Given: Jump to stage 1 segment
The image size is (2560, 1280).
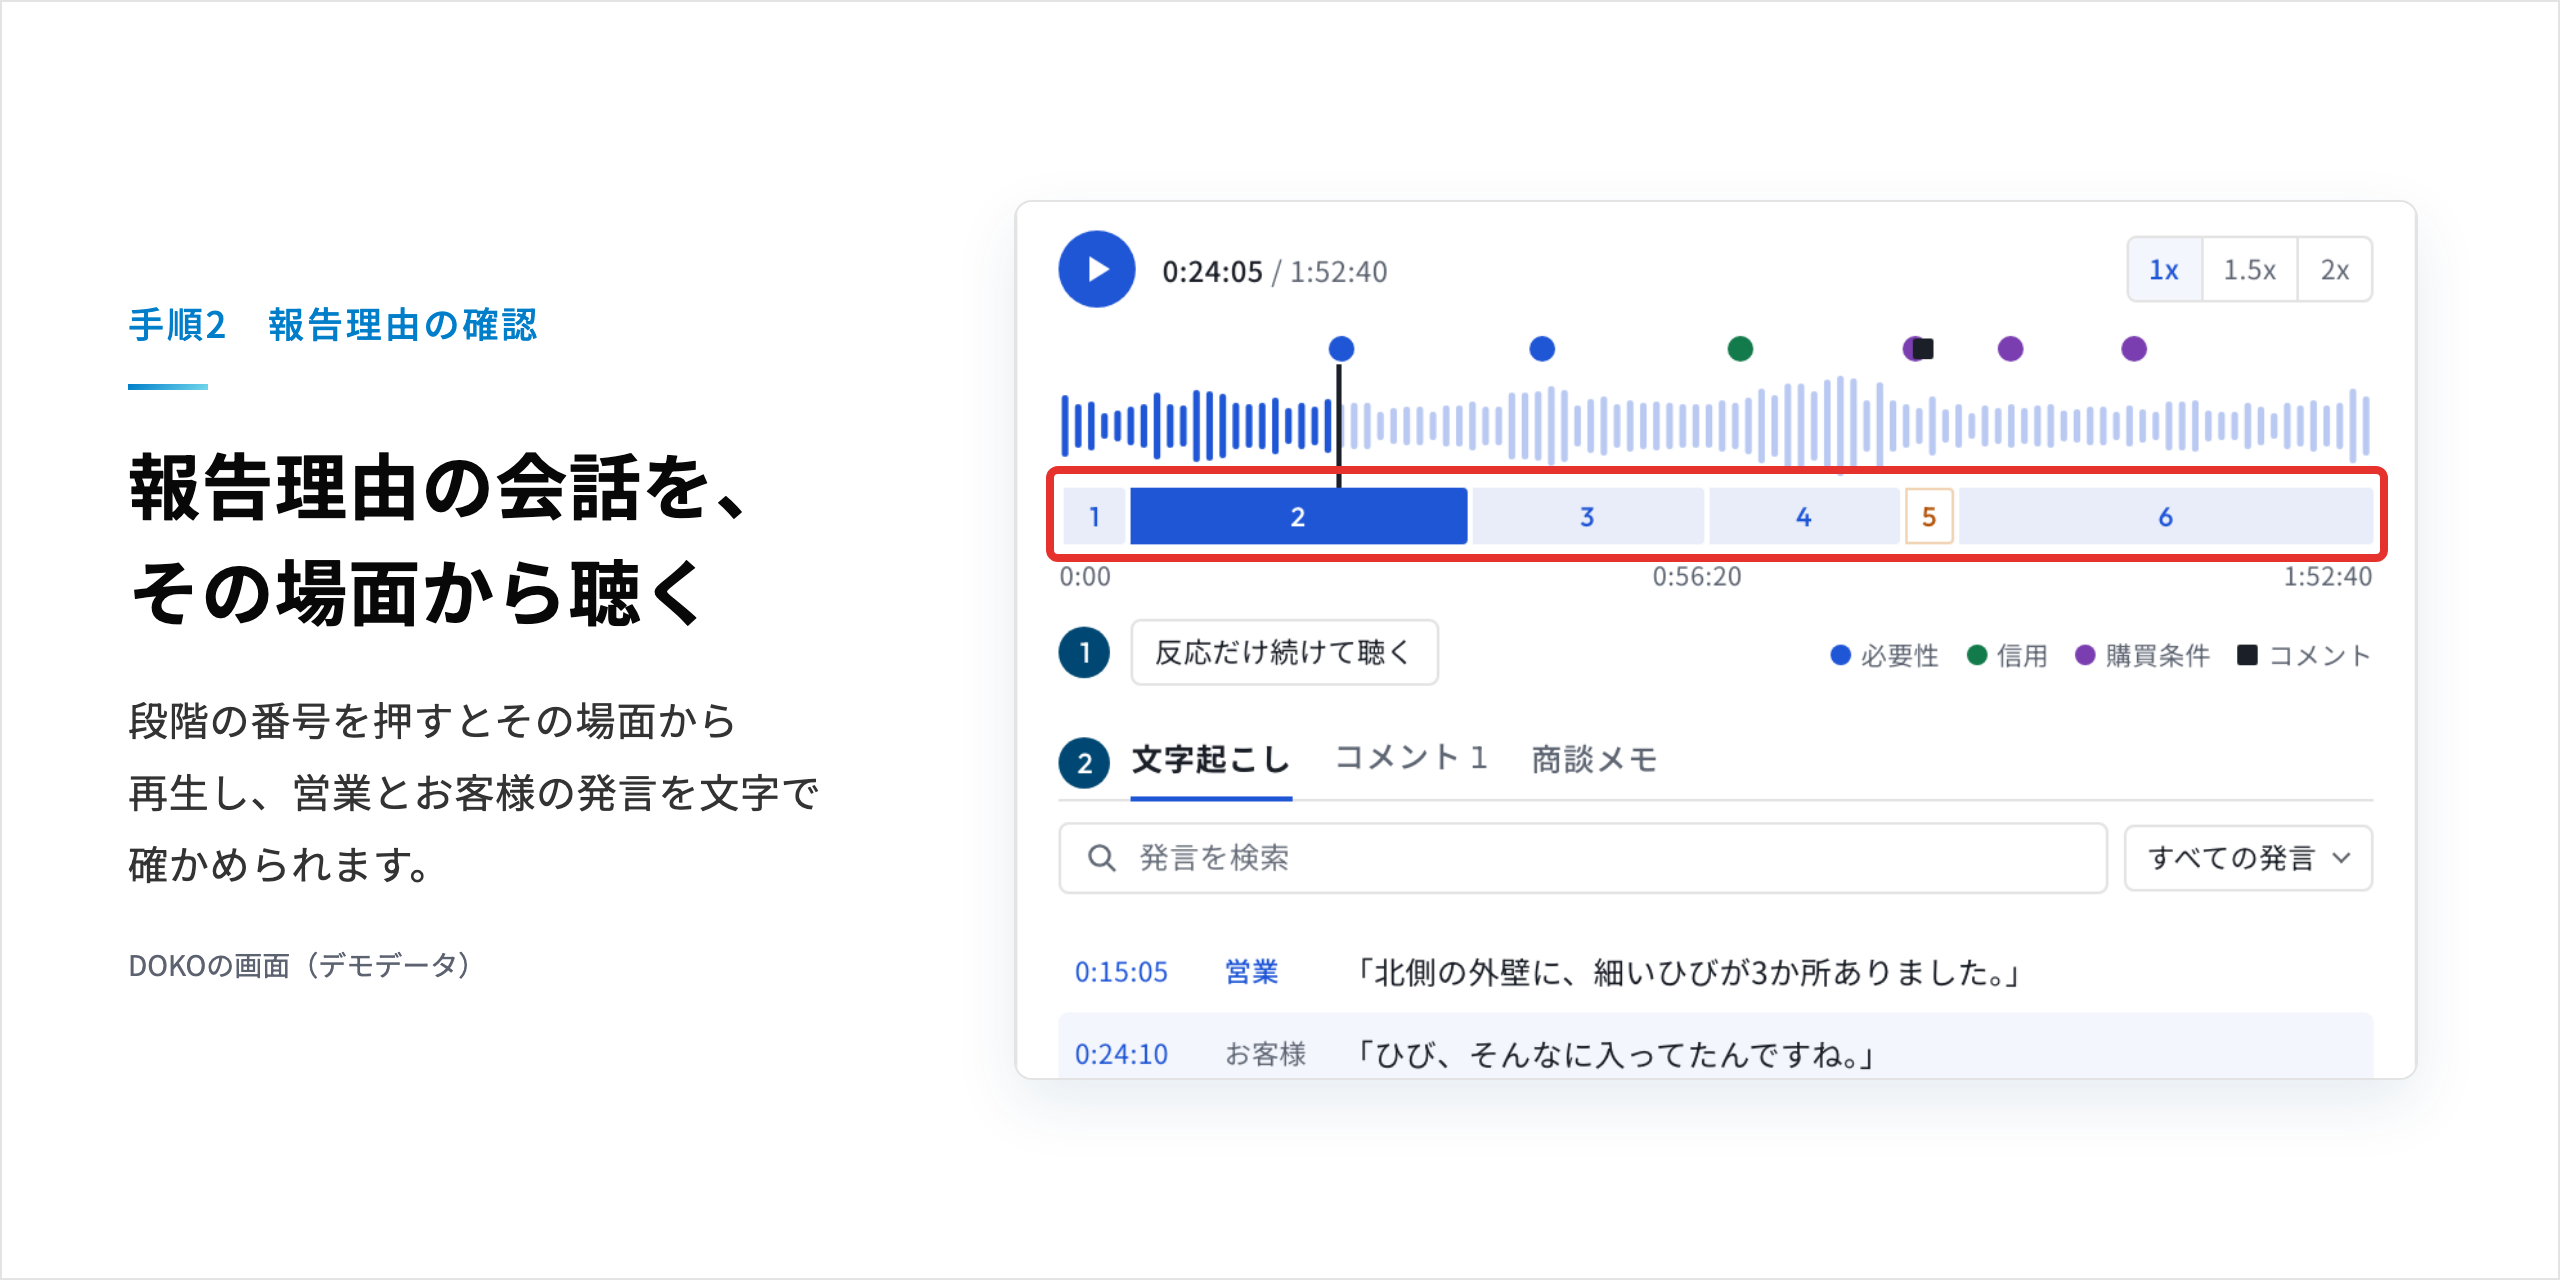Looking at the screenshot, I should [x=1094, y=516].
